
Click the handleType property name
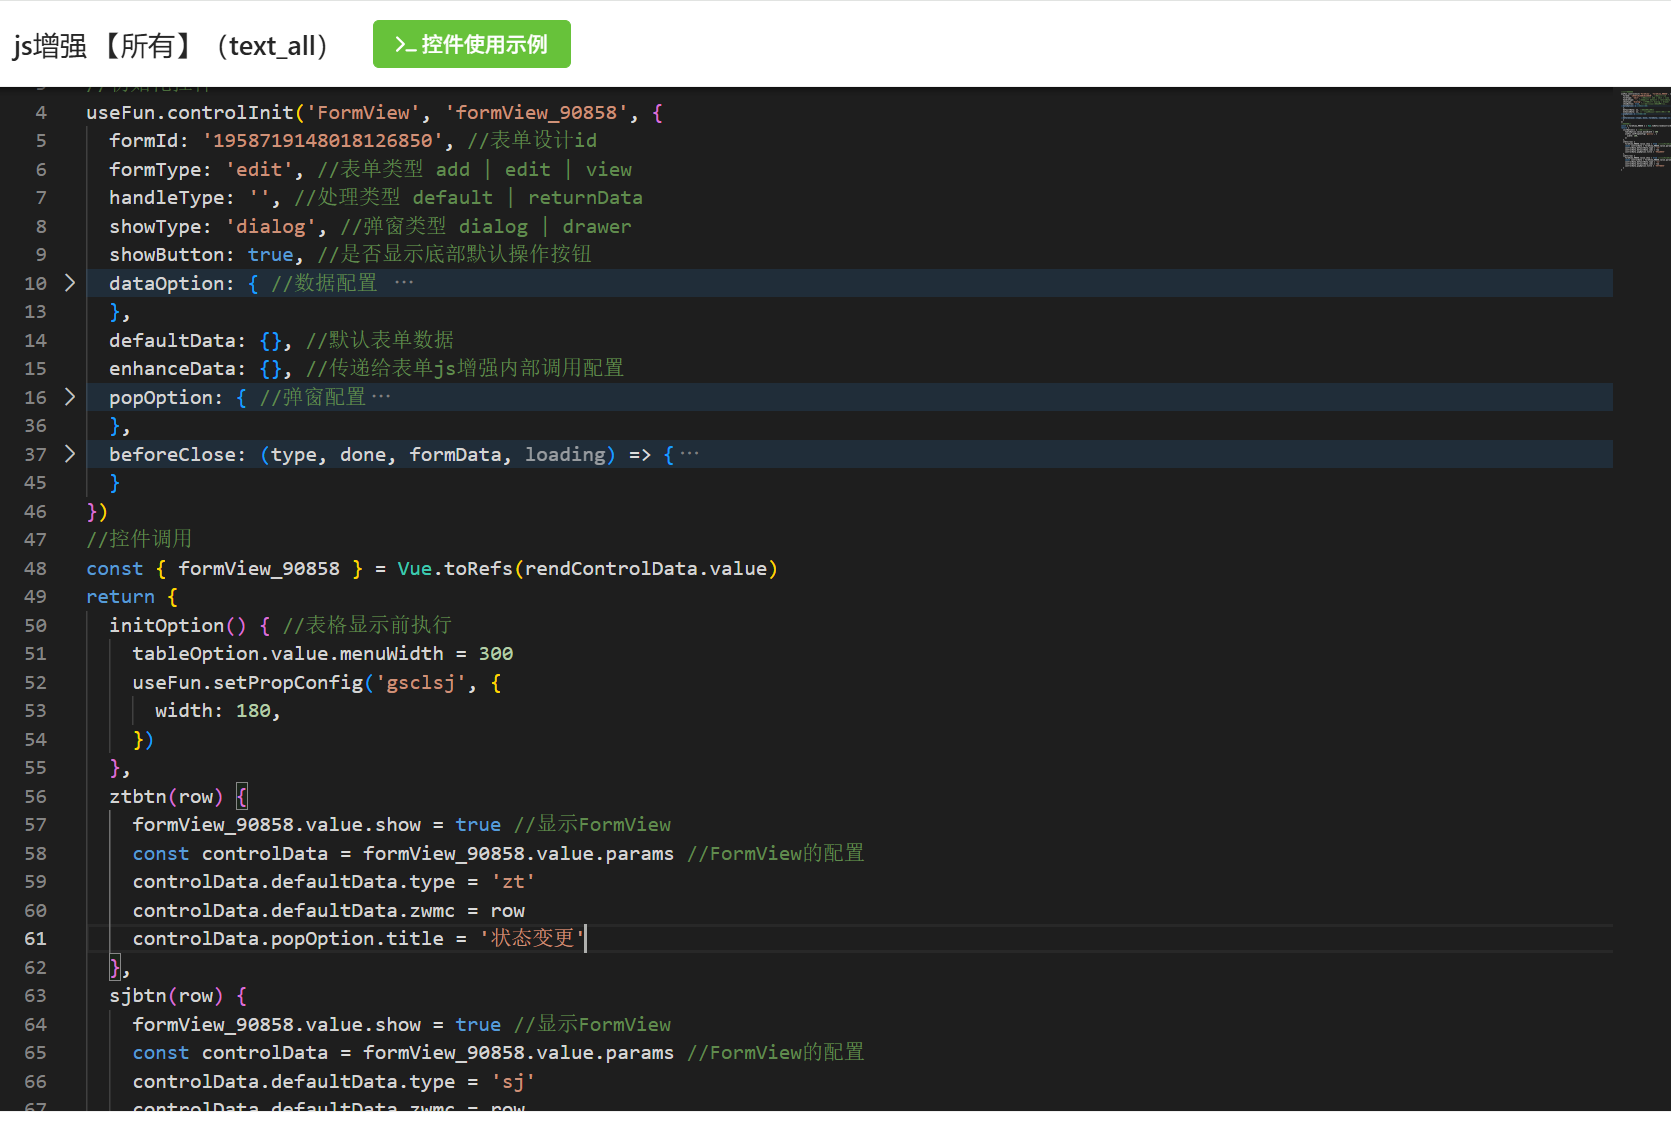click(165, 198)
